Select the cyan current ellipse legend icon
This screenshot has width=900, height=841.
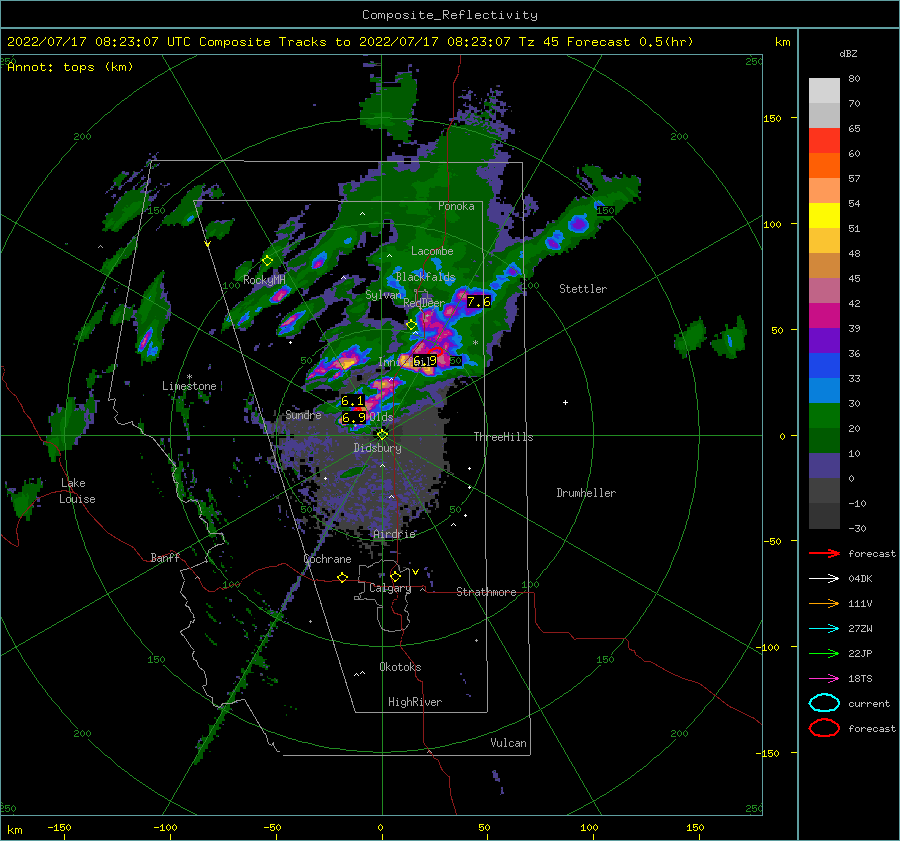click(x=824, y=703)
